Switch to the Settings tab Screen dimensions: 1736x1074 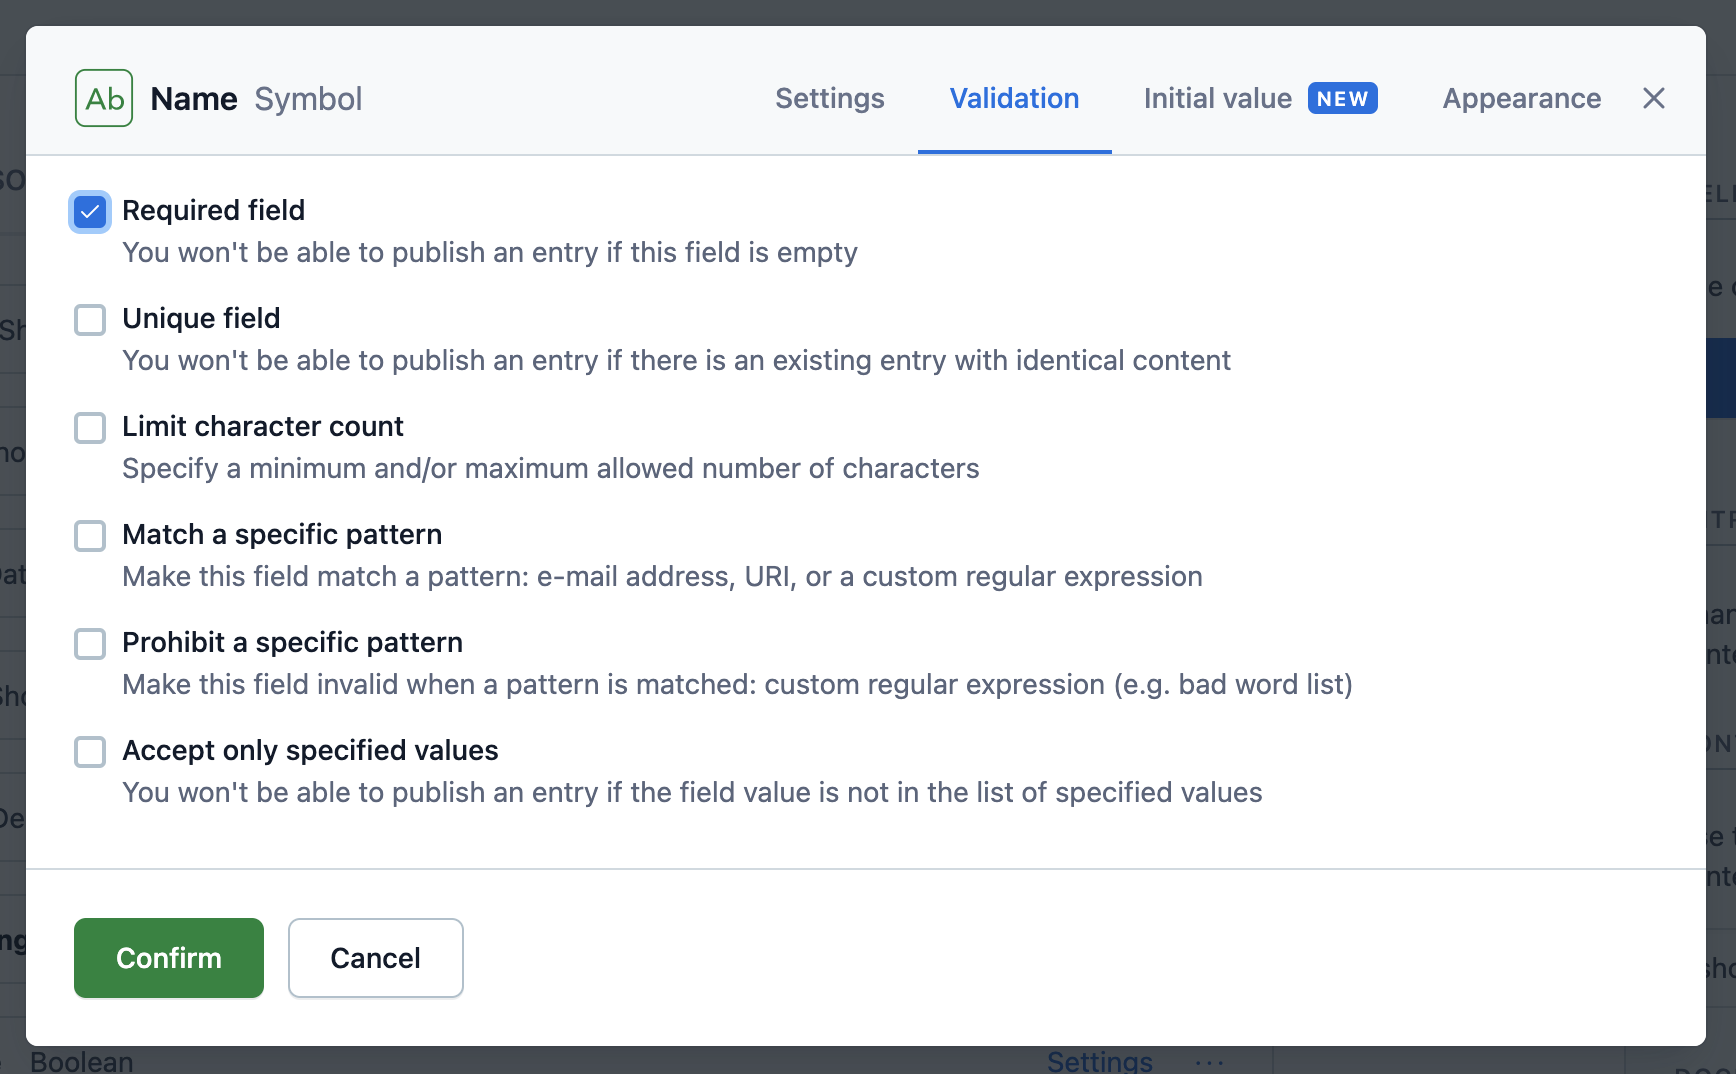point(829,98)
